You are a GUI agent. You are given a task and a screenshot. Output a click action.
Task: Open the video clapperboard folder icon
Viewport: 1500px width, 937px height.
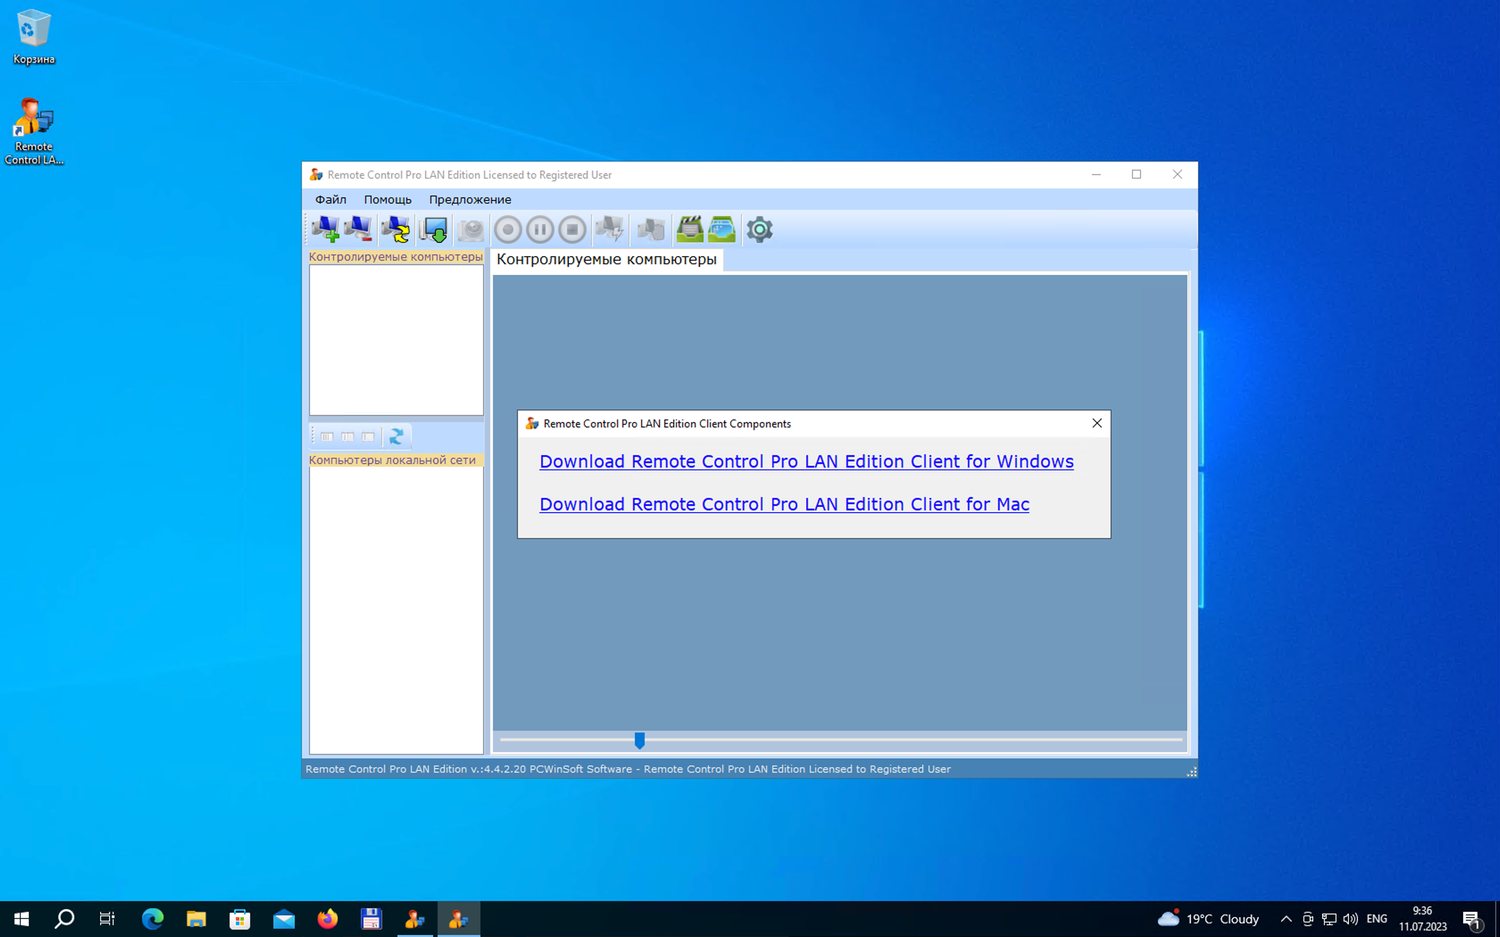click(689, 229)
